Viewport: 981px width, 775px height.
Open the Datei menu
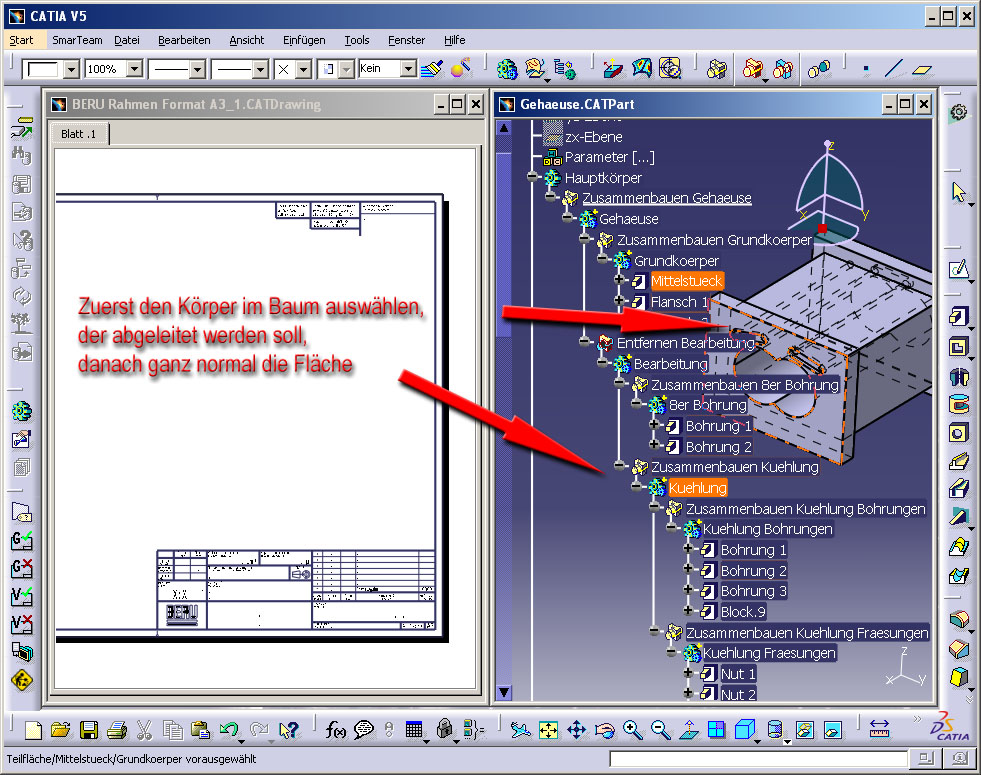click(x=126, y=40)
